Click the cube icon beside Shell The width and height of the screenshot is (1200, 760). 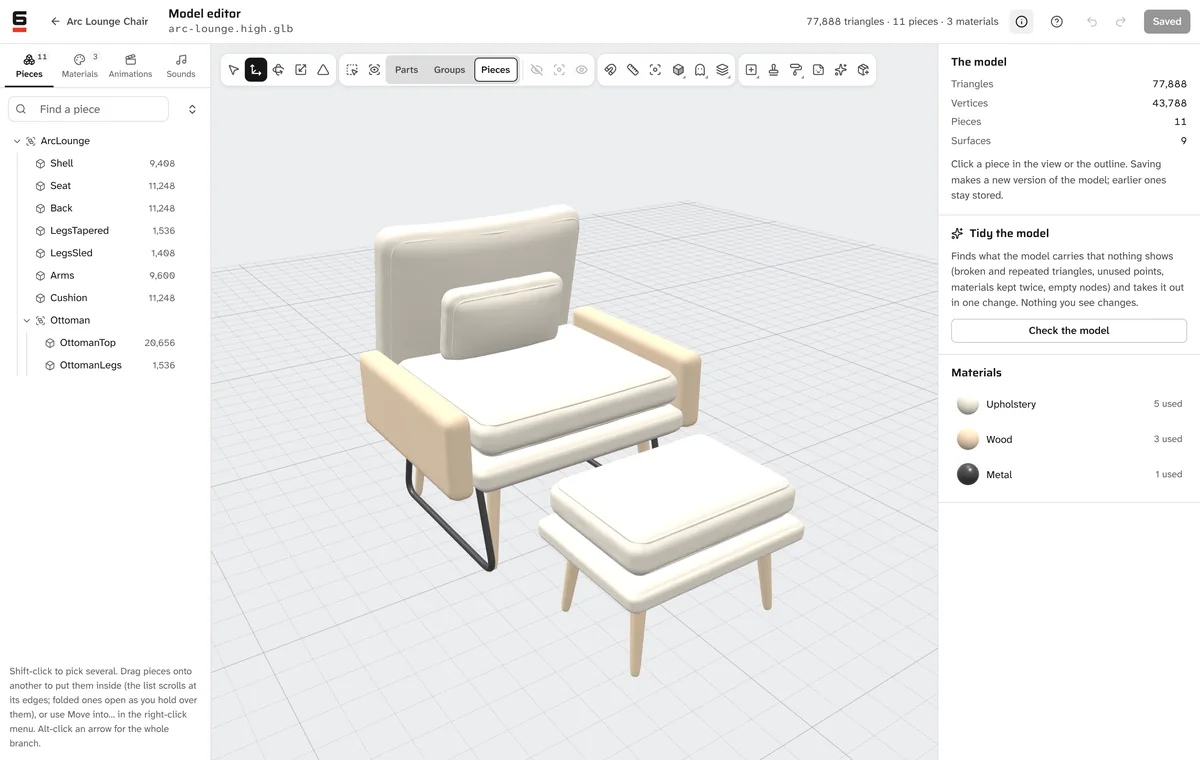click(40, 163)
